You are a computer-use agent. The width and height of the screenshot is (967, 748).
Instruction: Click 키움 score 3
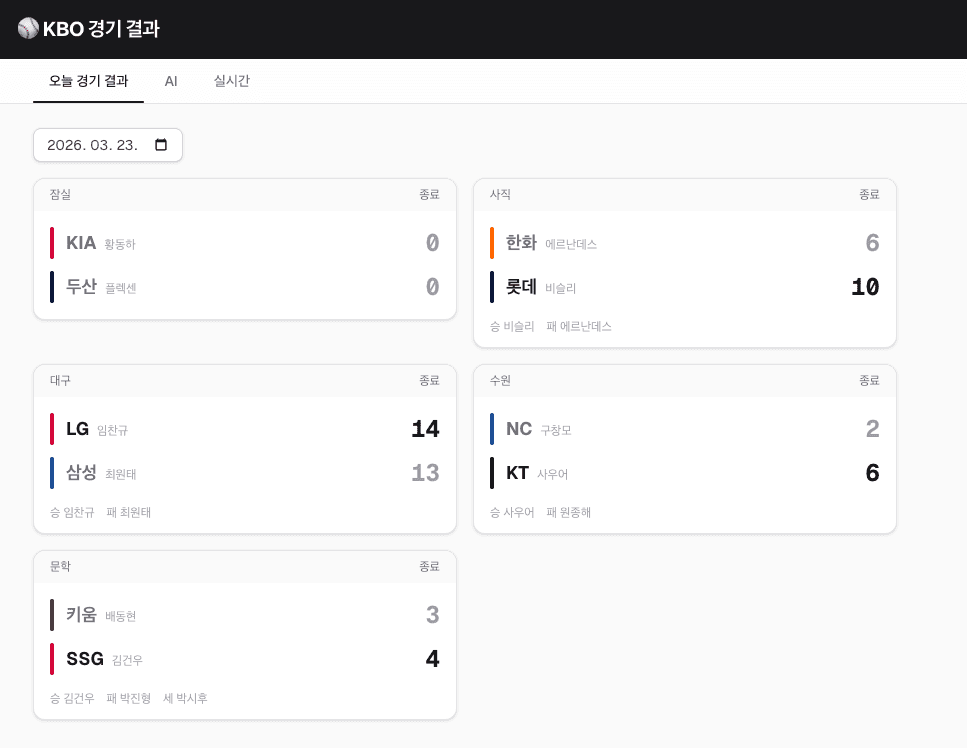[432, 615]
